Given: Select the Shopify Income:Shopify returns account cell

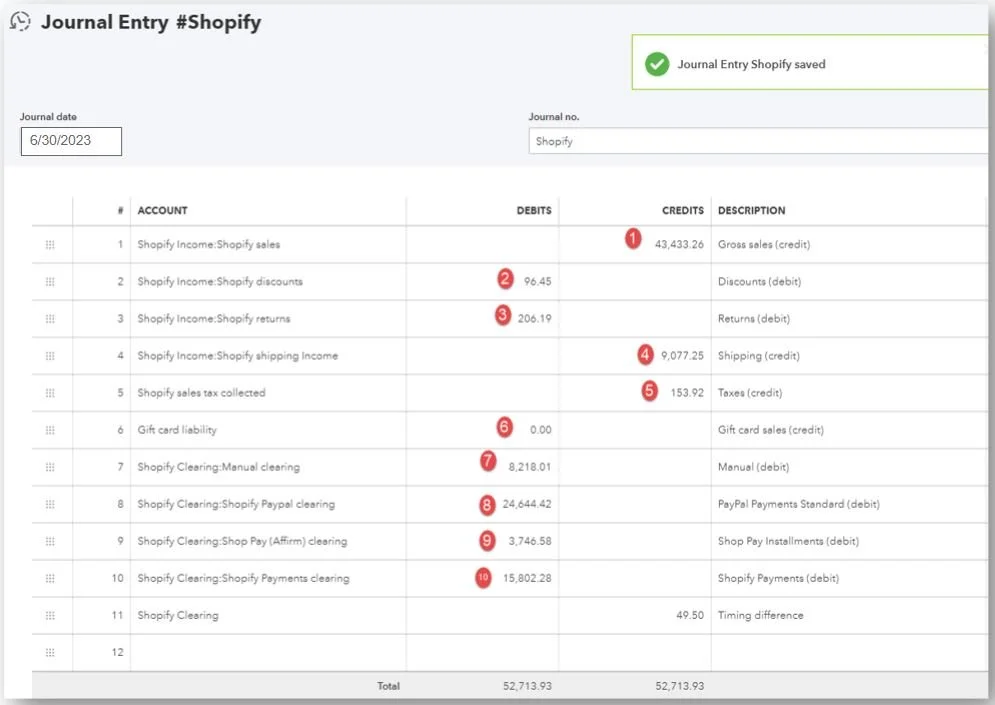Looking at the screenshot, I should (268, 319).
